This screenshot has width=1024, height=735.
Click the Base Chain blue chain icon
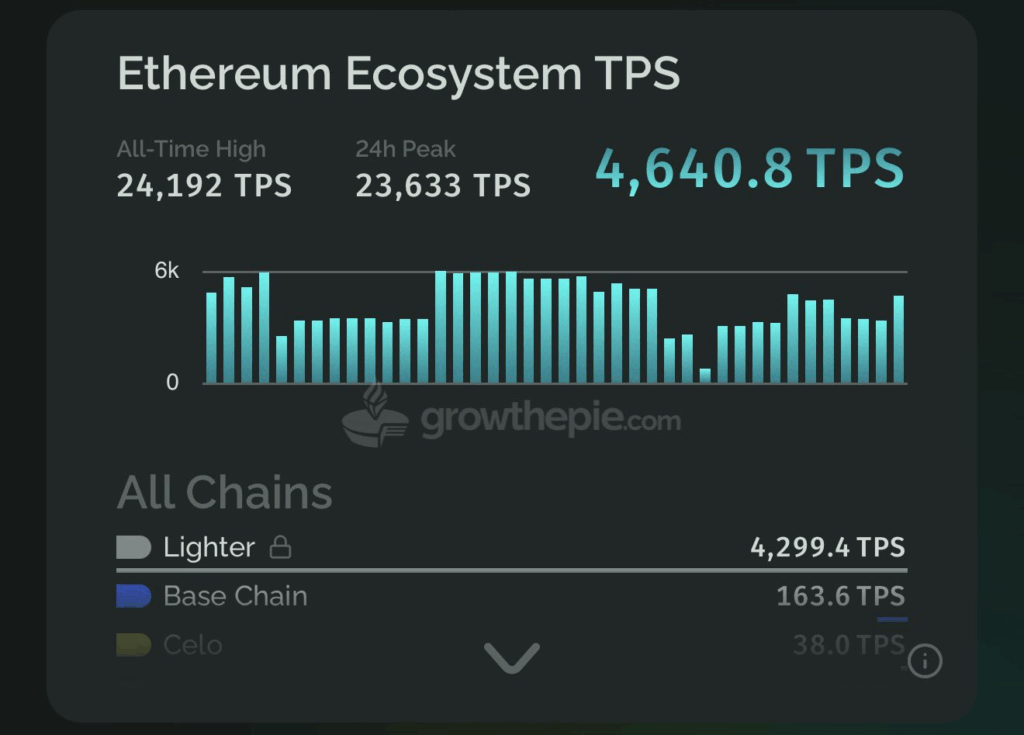134,595
